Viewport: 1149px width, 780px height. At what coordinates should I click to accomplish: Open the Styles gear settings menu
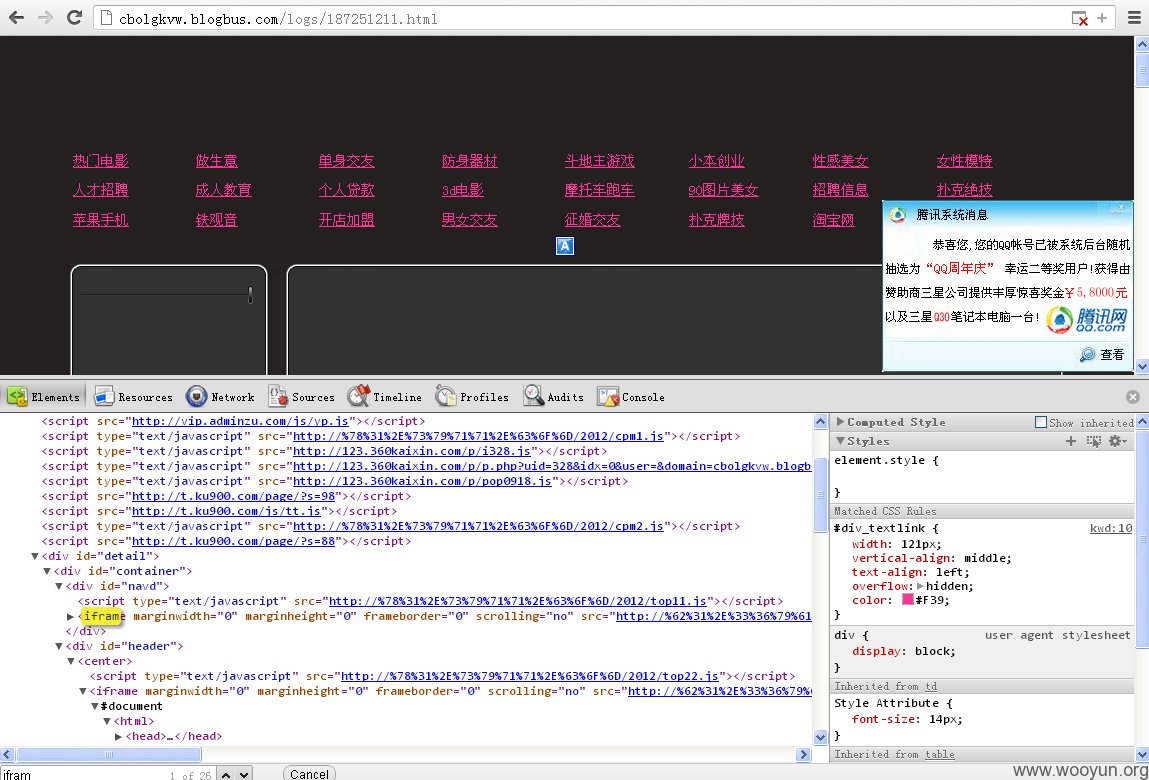pos(1117,441)
